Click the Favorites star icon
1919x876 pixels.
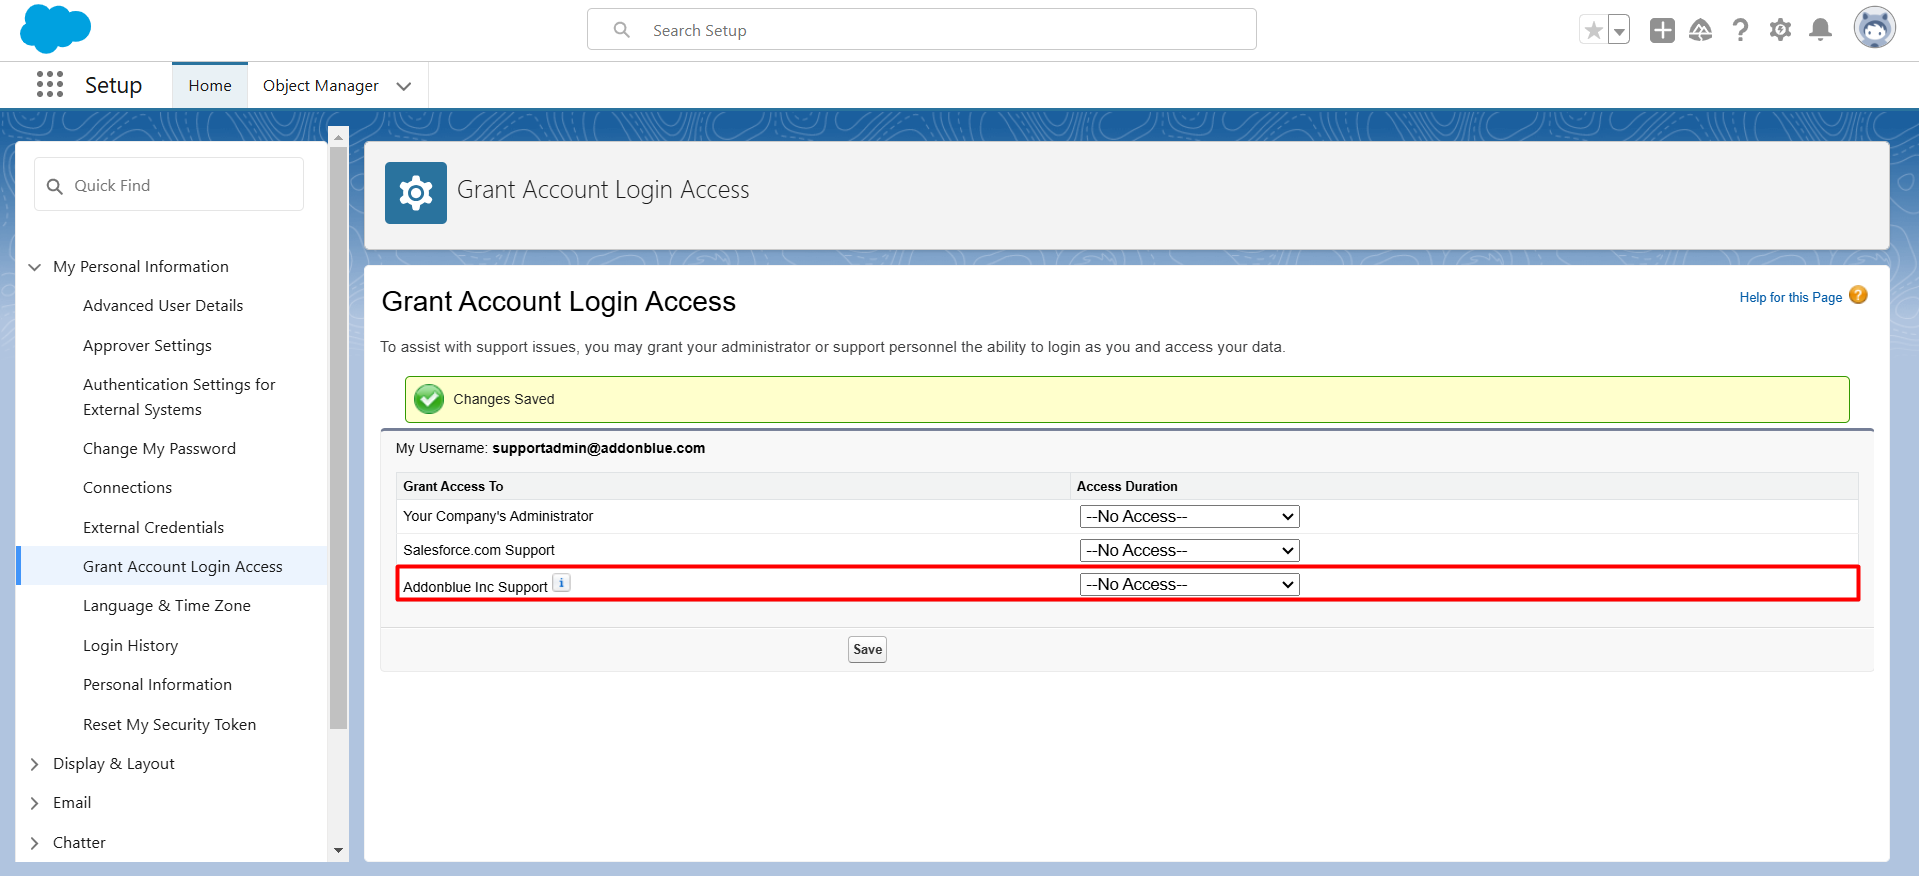pyautogui.click(x=1593, y=30)
